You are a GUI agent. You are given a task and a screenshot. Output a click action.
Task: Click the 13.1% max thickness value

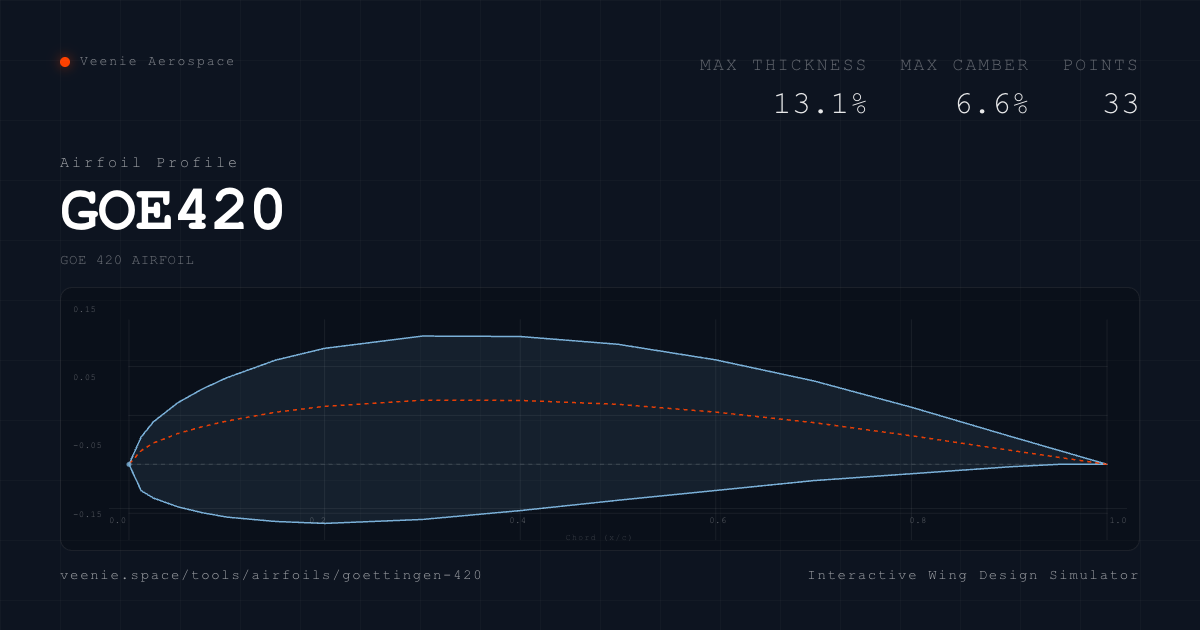820,104
